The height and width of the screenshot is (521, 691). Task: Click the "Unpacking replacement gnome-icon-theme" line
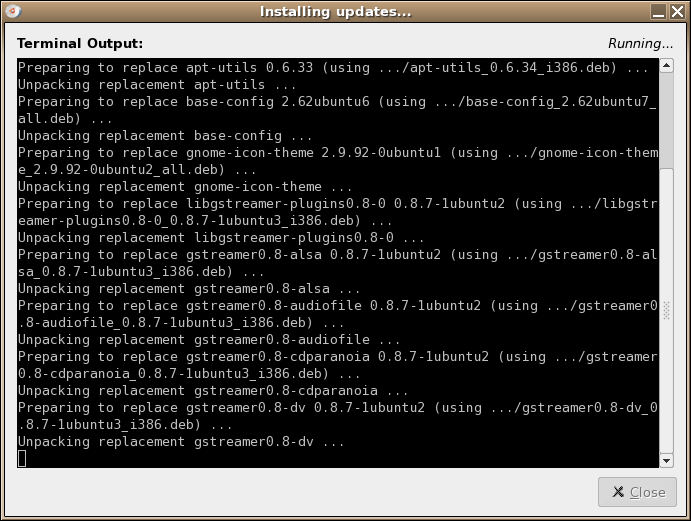pos(185,187)
